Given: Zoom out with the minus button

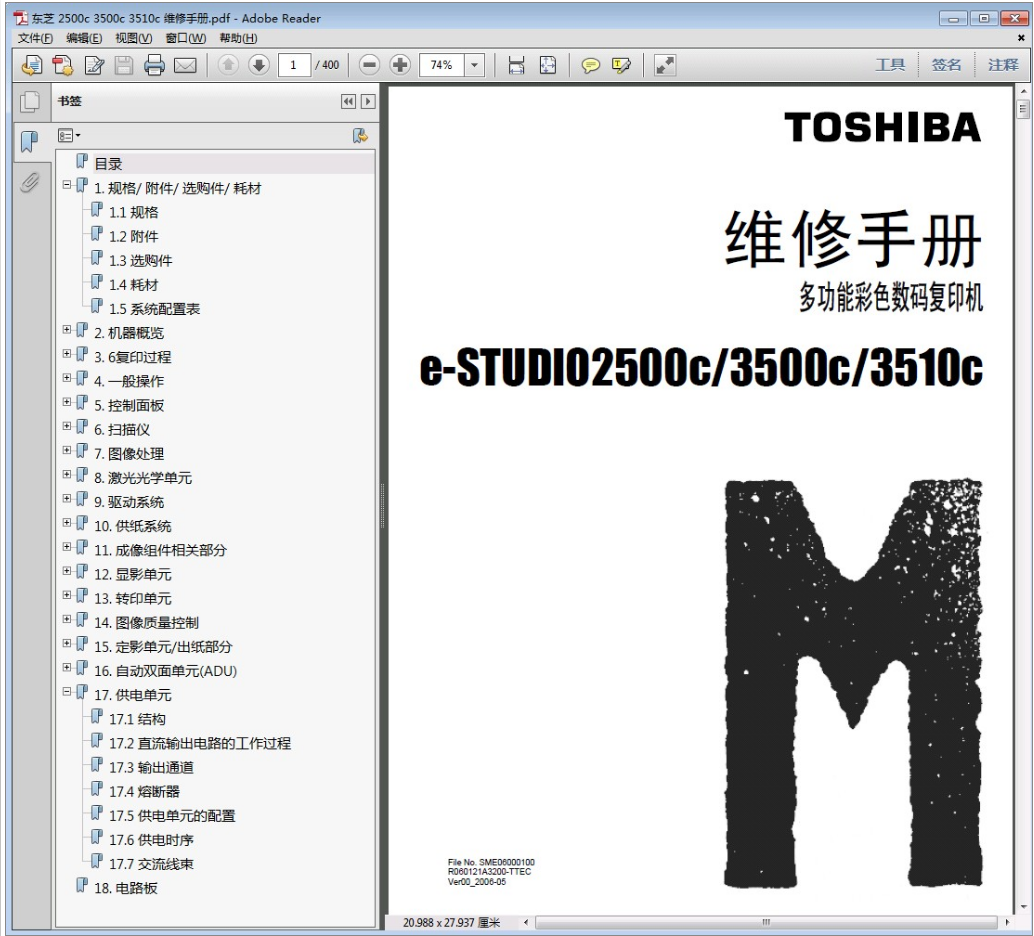Looking at the screenshot, I should click(369, 65).
